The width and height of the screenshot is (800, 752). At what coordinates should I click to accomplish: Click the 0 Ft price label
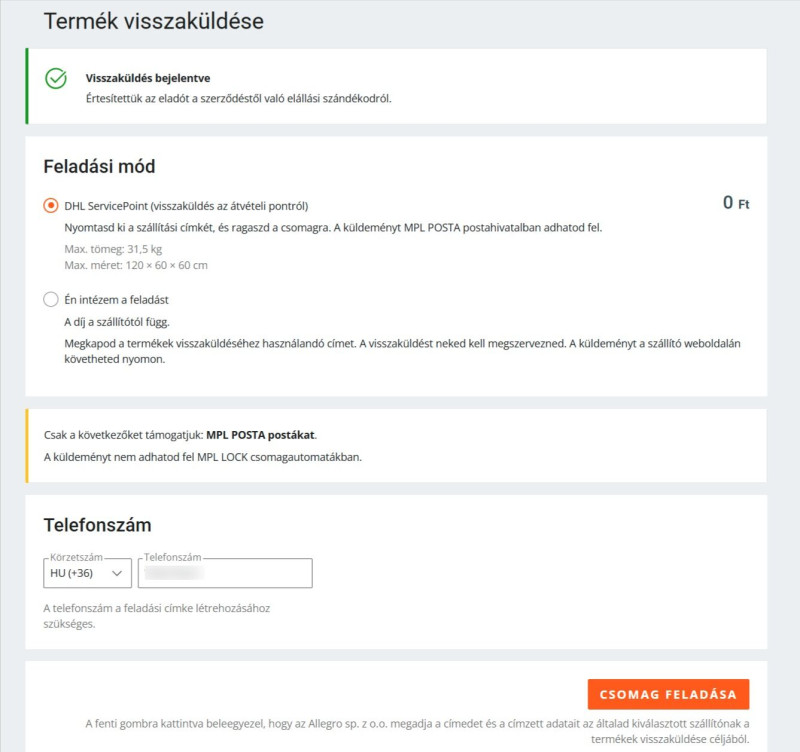[735, 203]
